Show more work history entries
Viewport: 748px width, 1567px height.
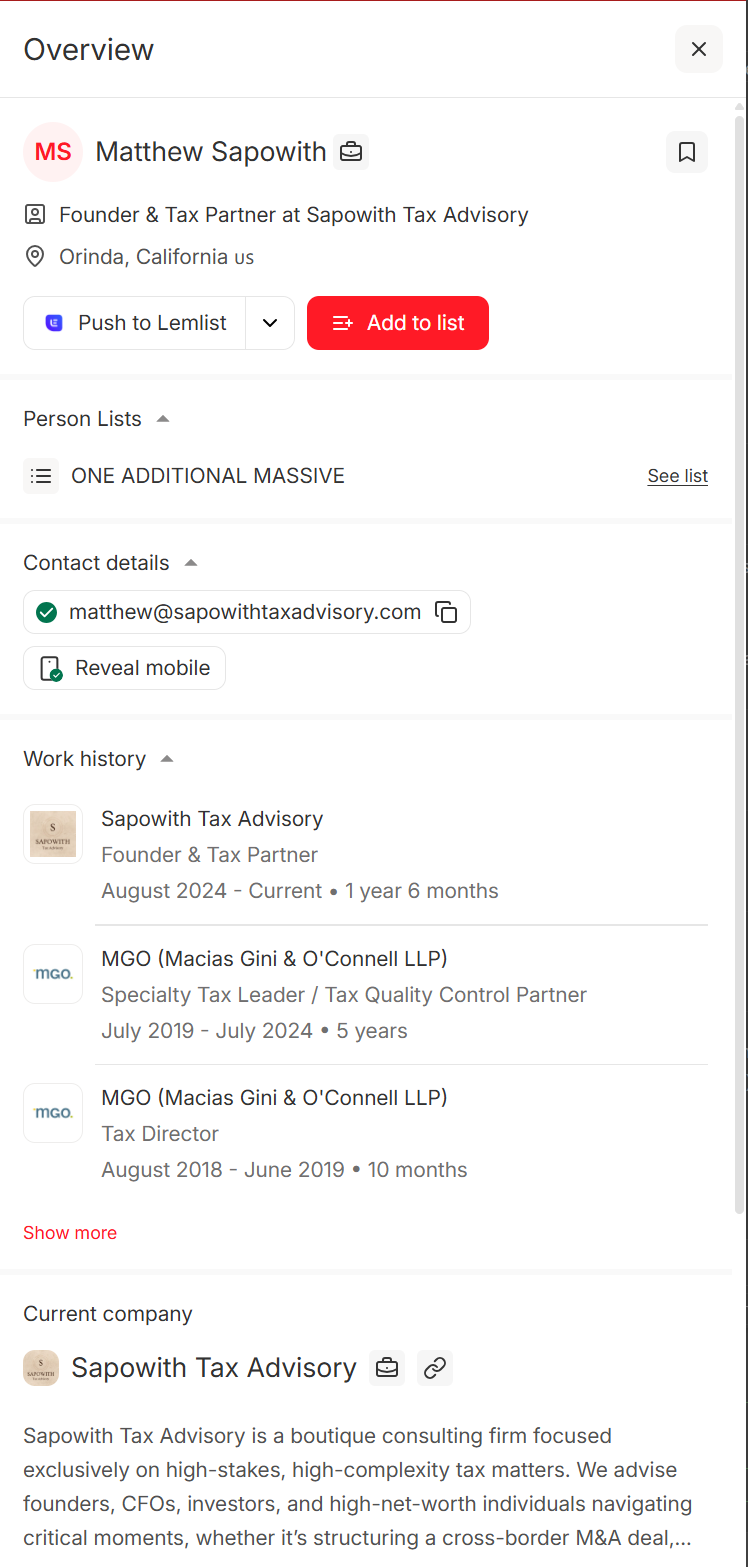click(70, 1233)
